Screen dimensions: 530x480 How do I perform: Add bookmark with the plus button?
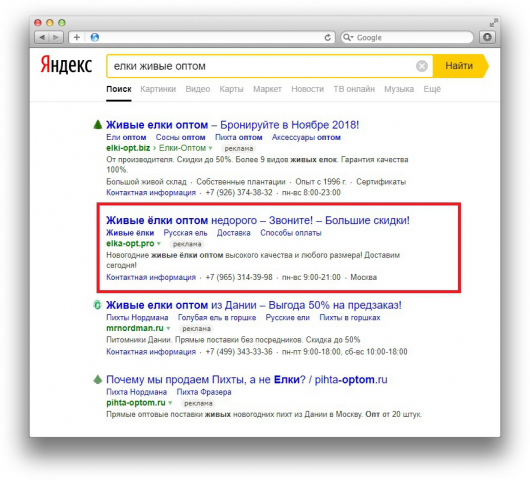click(x=77, y=37)
